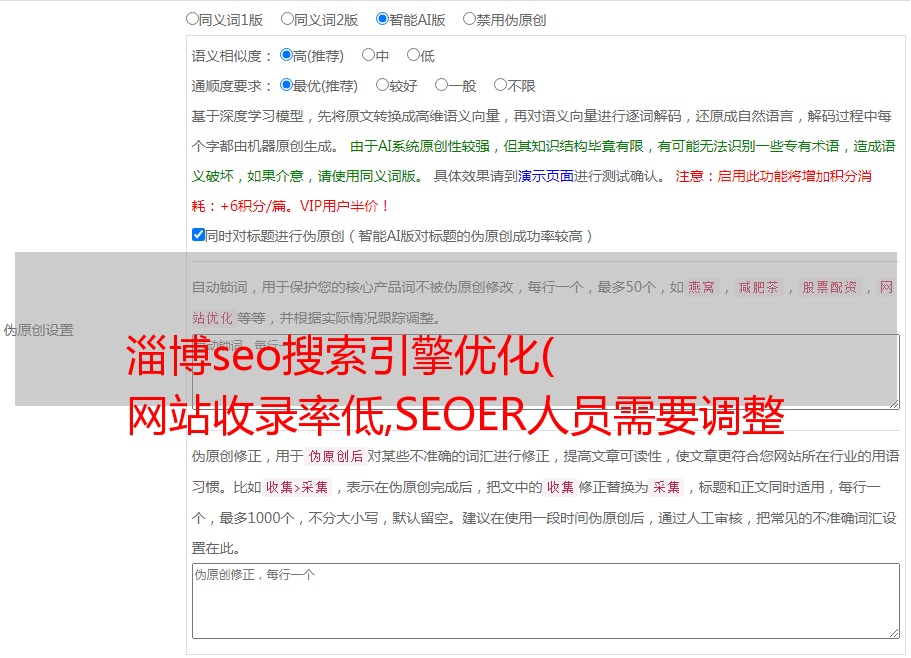Click the 伪原创修正 textarea
911x658 pixels.
tap(546, 601)
